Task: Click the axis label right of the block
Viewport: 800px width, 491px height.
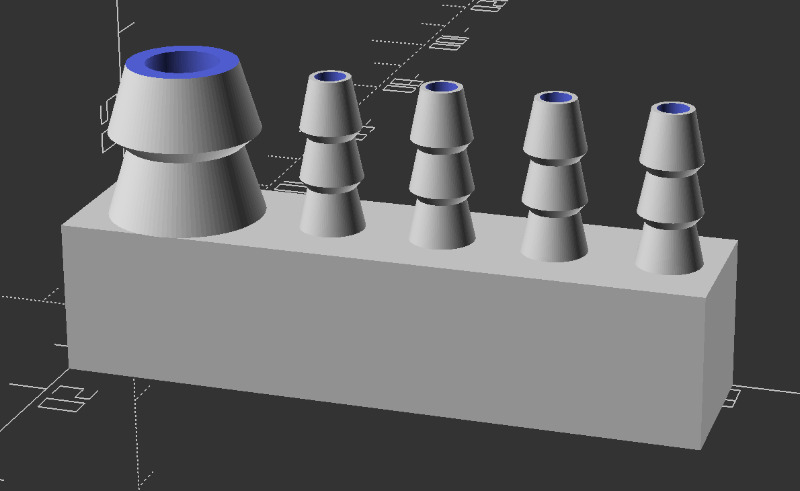Action: (x=731, y=395)
